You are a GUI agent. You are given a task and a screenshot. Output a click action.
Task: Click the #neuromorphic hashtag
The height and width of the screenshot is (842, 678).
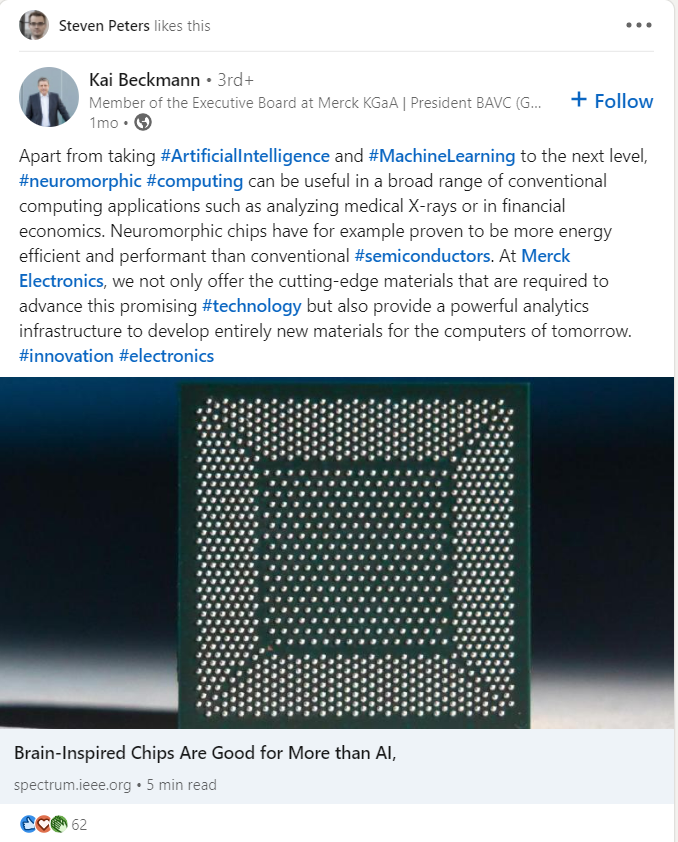tap(80, 181)
